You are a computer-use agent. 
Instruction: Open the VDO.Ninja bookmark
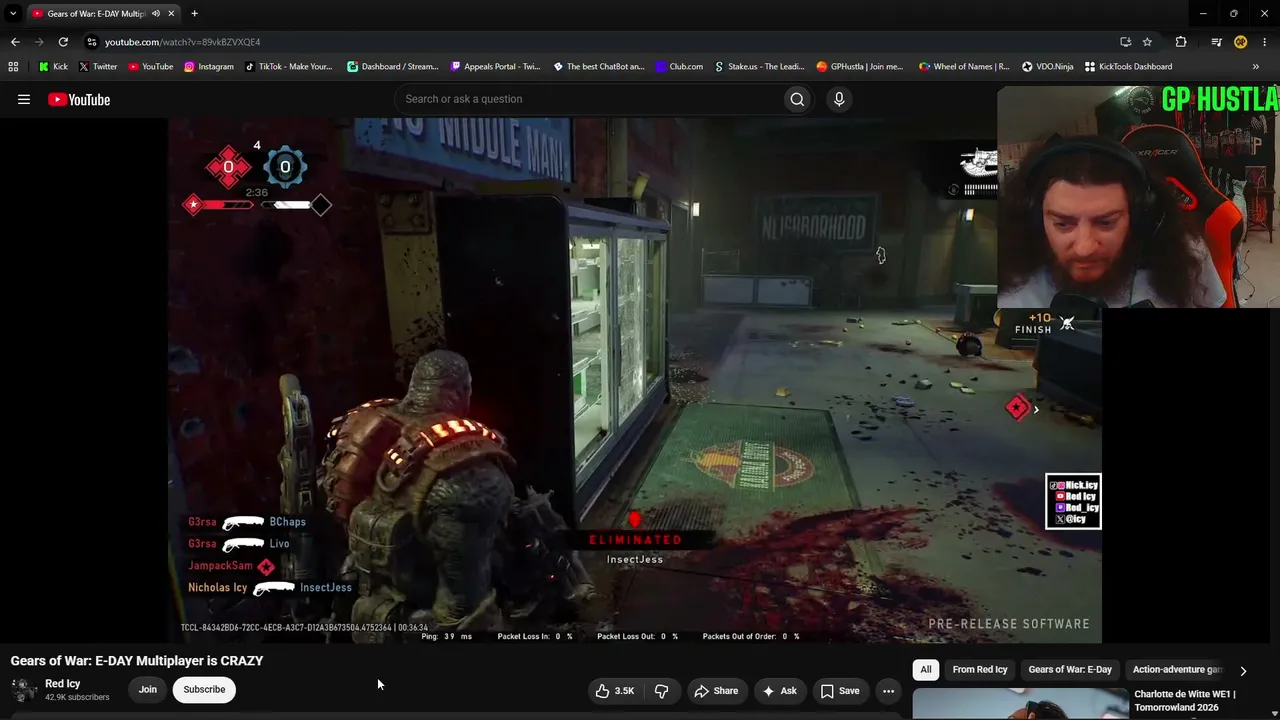tap(1047, 67)
